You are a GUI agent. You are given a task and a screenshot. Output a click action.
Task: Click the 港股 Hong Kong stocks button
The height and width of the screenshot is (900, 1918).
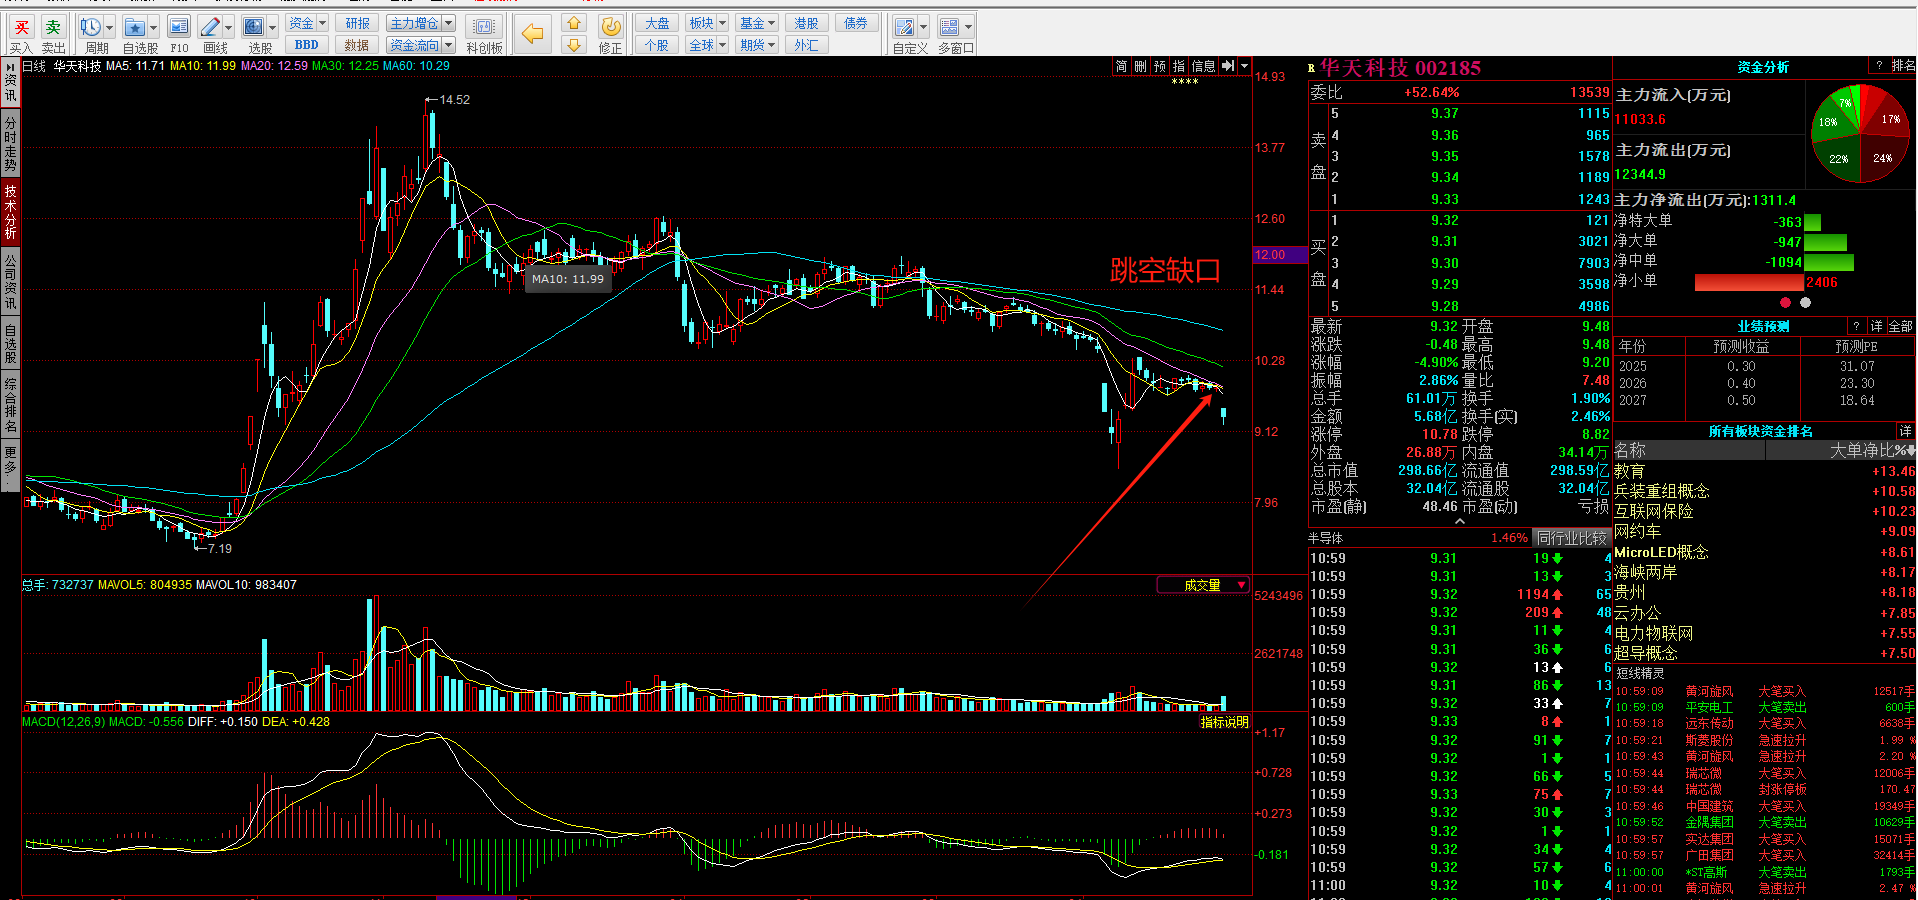pos(806,23)
